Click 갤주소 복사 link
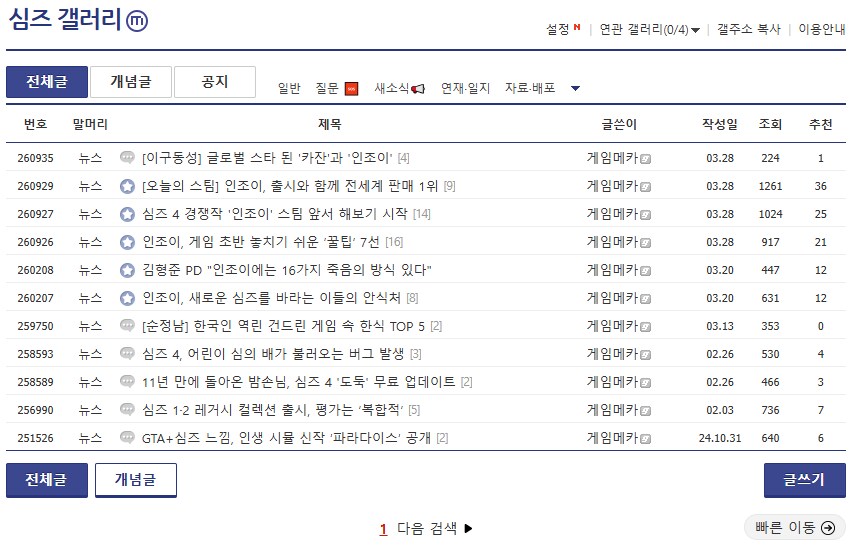The width and height of the screenshot is (868, 549). point(748,29)
